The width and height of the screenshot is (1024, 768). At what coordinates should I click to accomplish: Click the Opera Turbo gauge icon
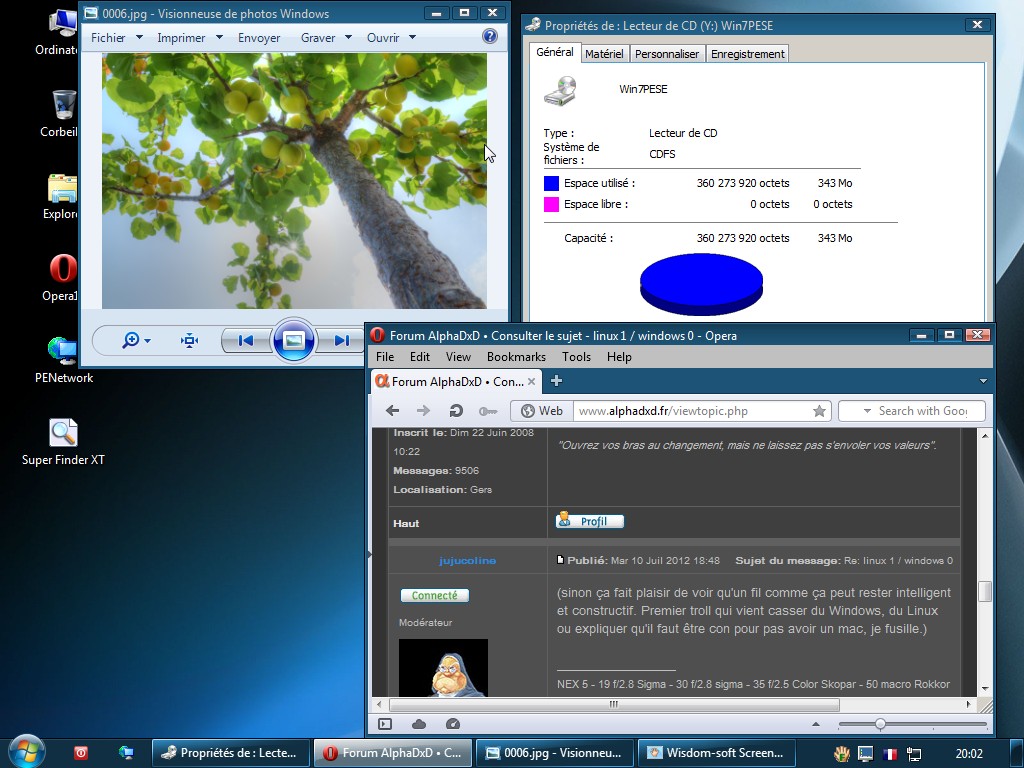(x=453, y=724)
